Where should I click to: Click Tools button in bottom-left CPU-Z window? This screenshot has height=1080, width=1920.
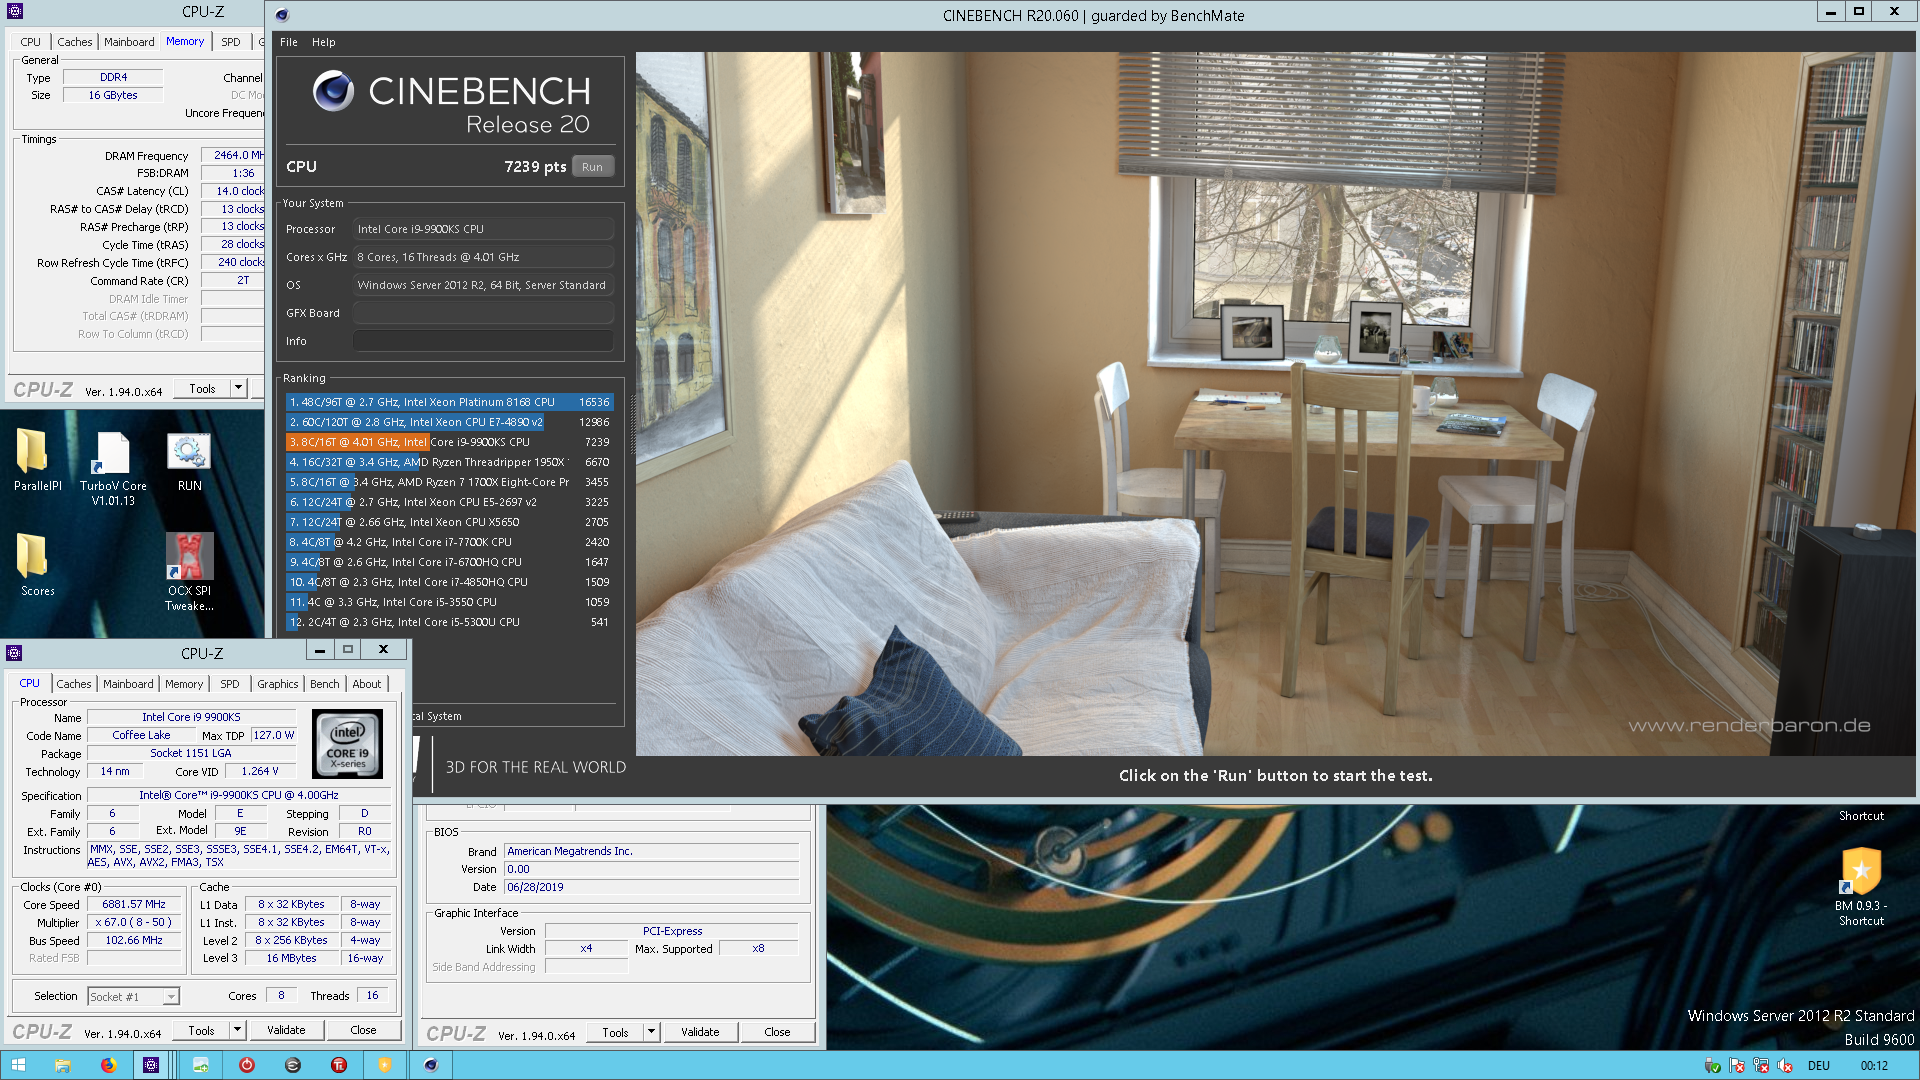[201, 1030]
